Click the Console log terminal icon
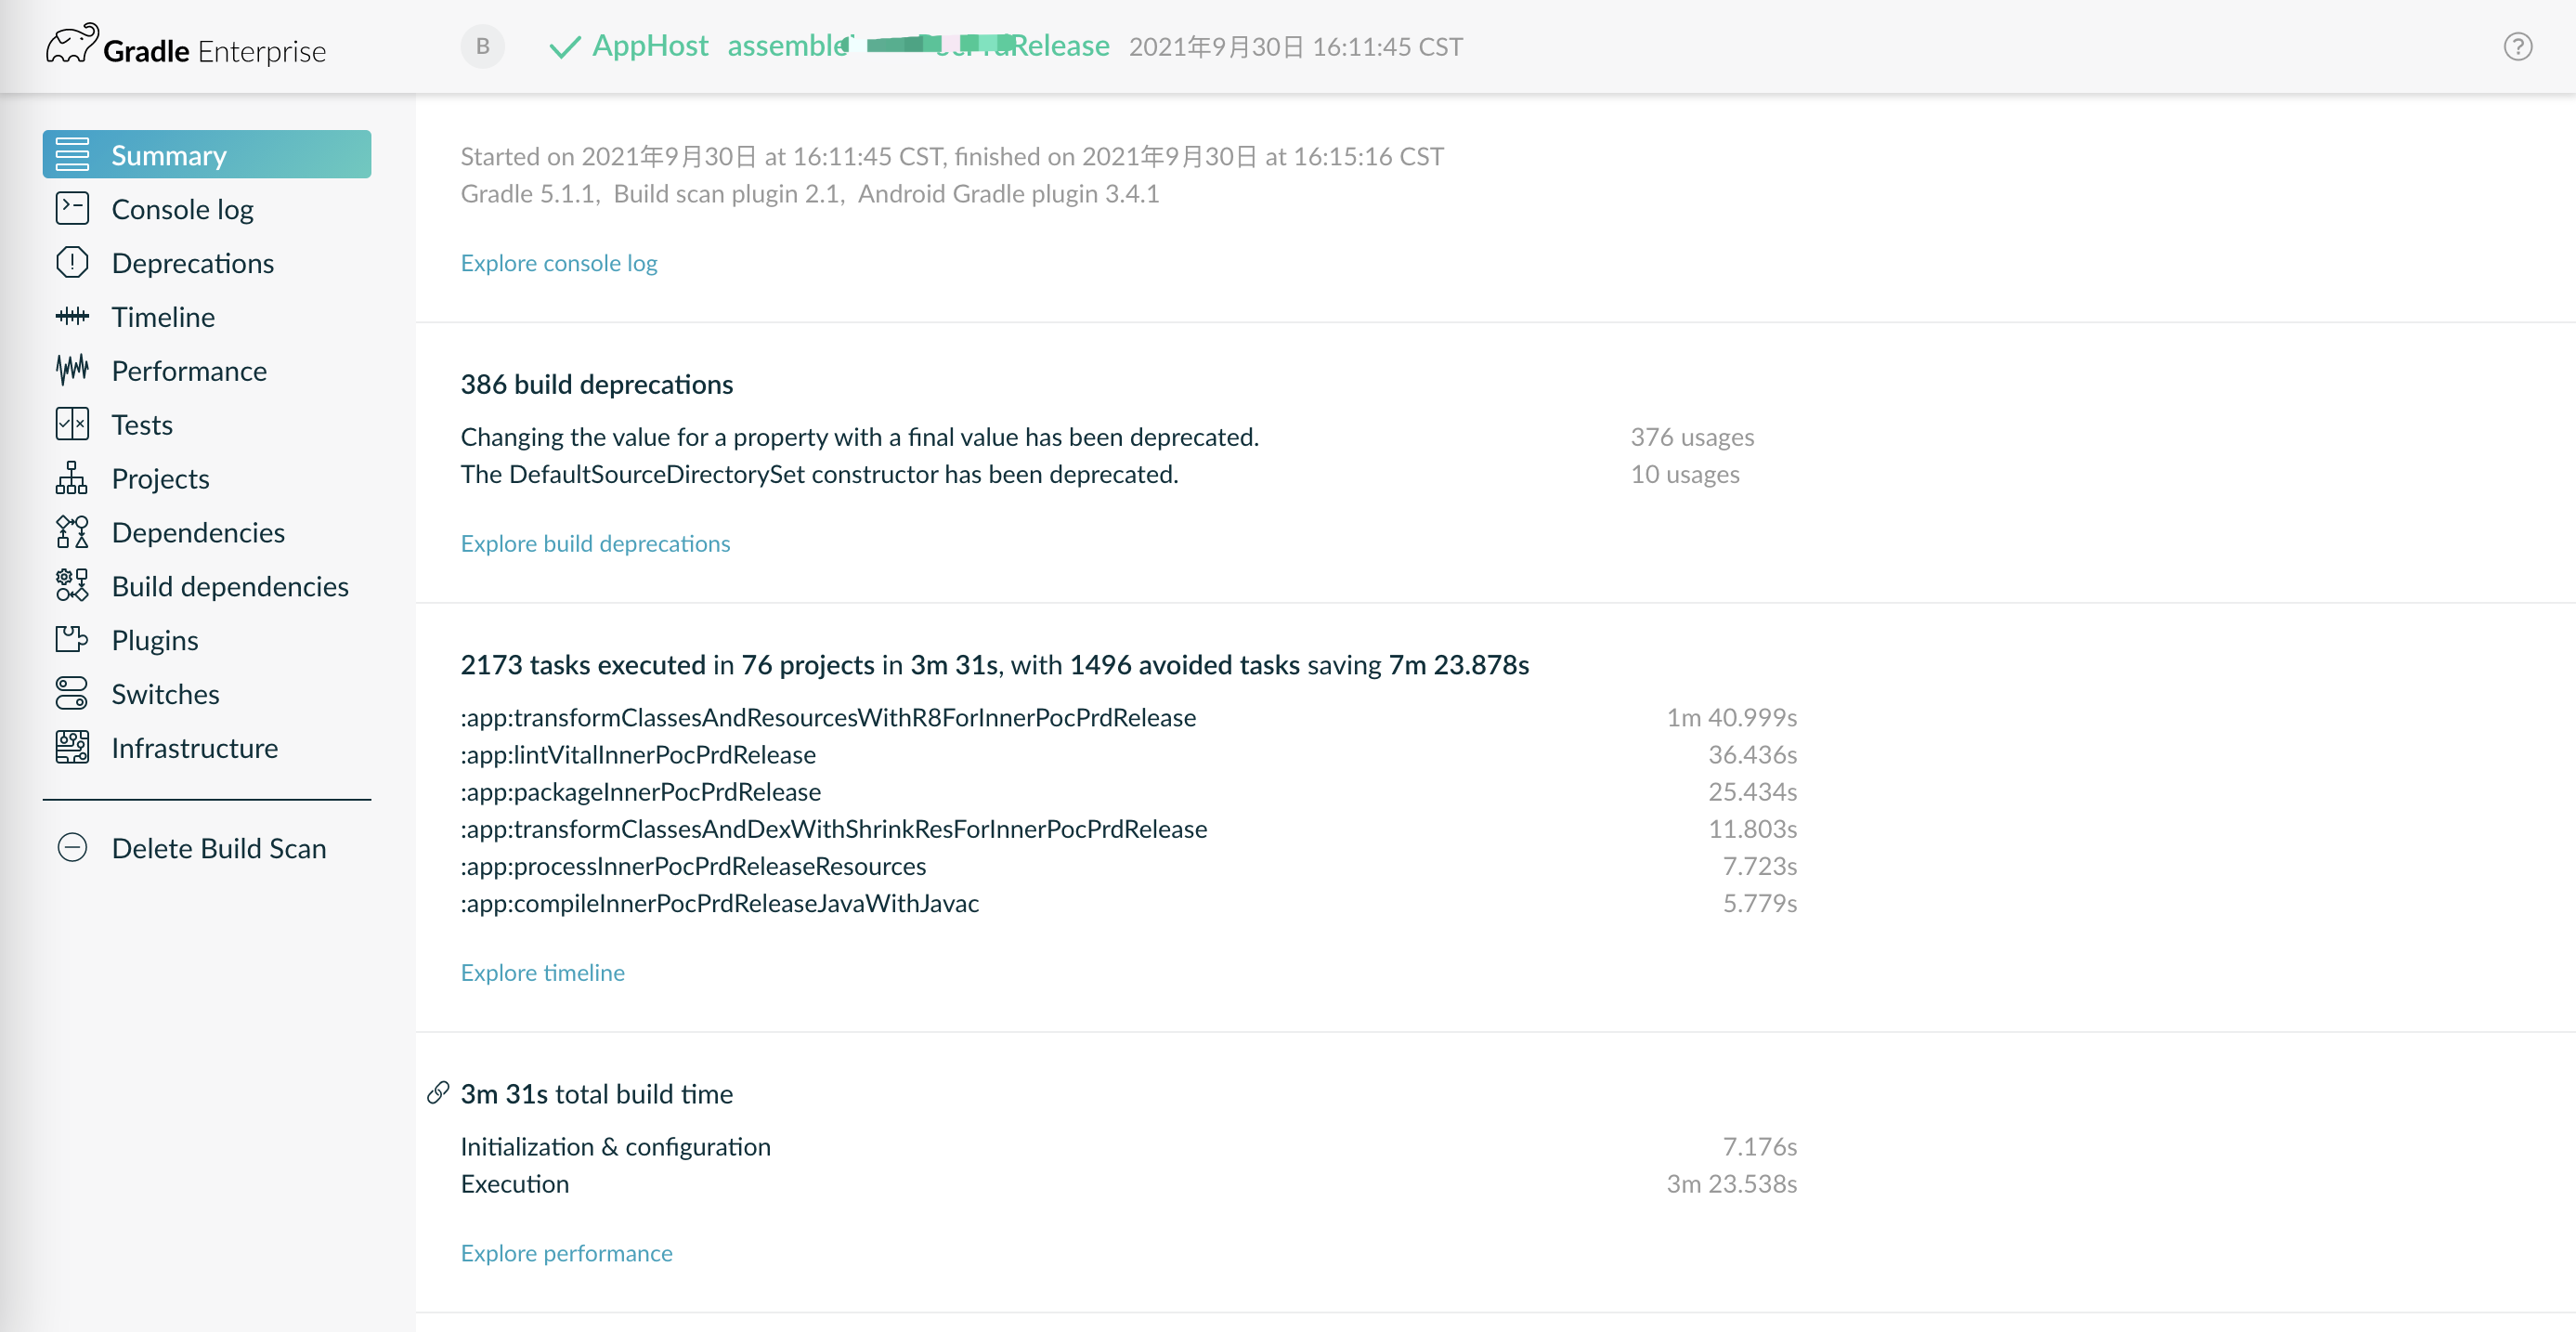This screenshot has height=1332, width=2576. click(72, 209)
